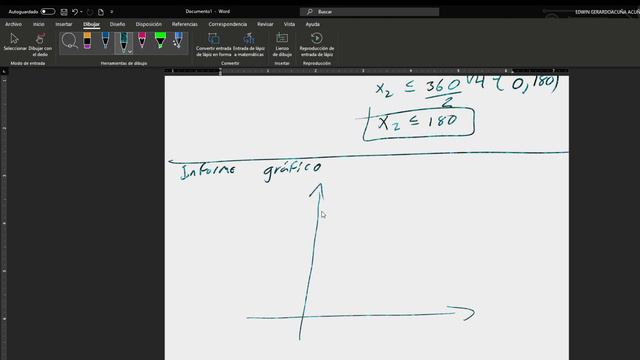
Task: Click Convertir entrada de lápiz en forma
Action: pyautogui.click(x=213, y=45)
